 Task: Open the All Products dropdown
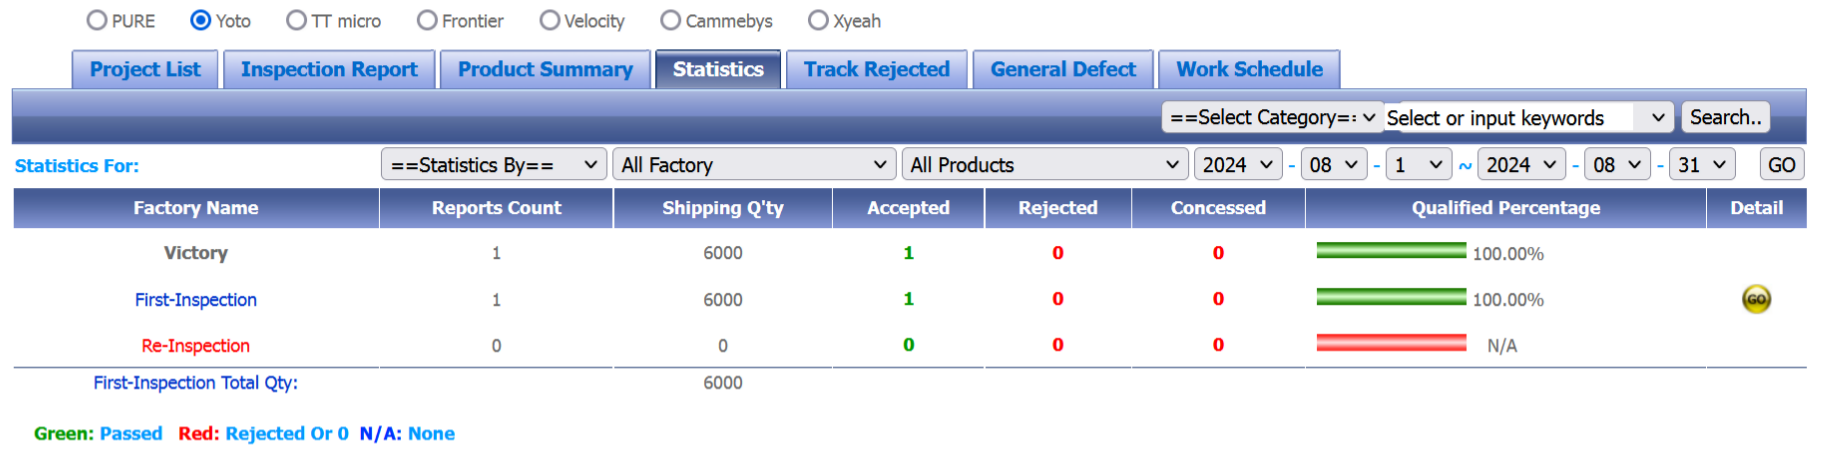point(1044,165)
